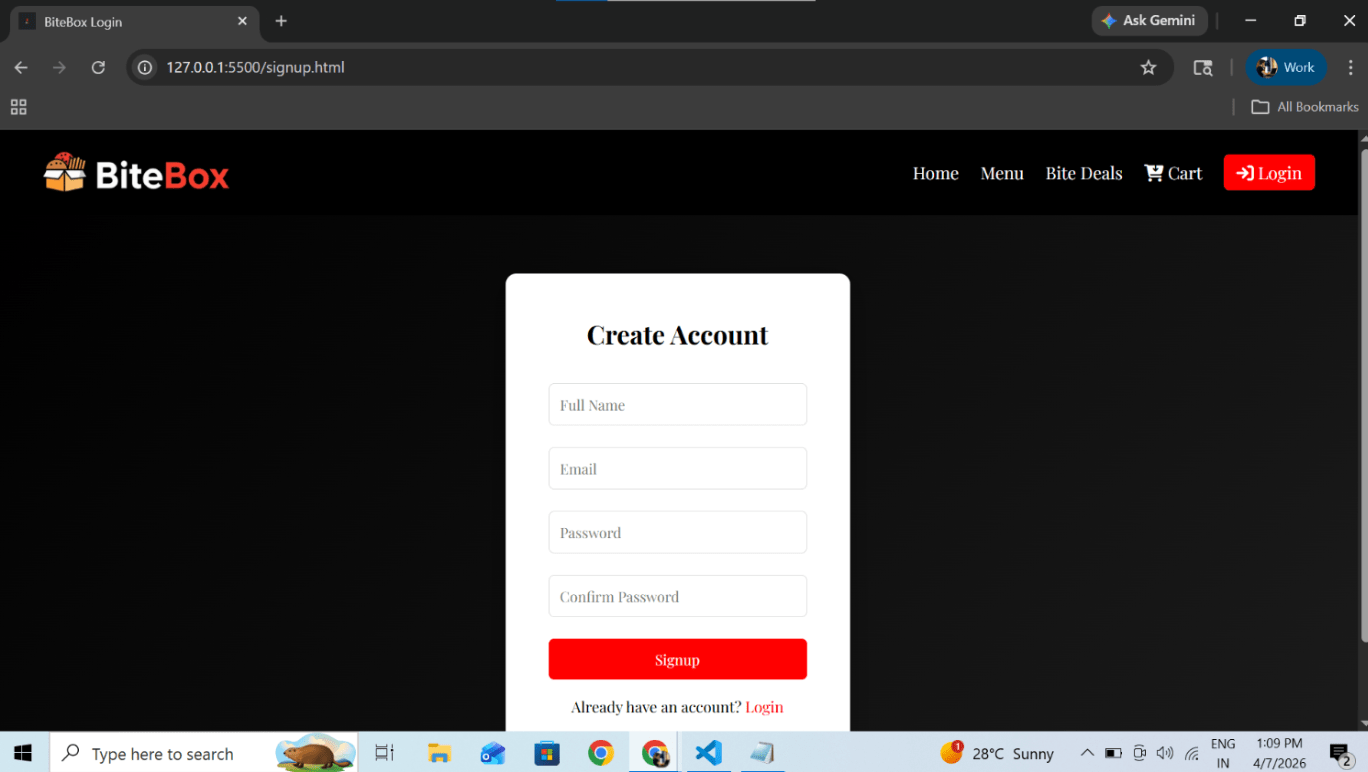This screenshot has width=1368, height=772.
Task: Follow the Login link below Signup
Action: tap(764, 707)
